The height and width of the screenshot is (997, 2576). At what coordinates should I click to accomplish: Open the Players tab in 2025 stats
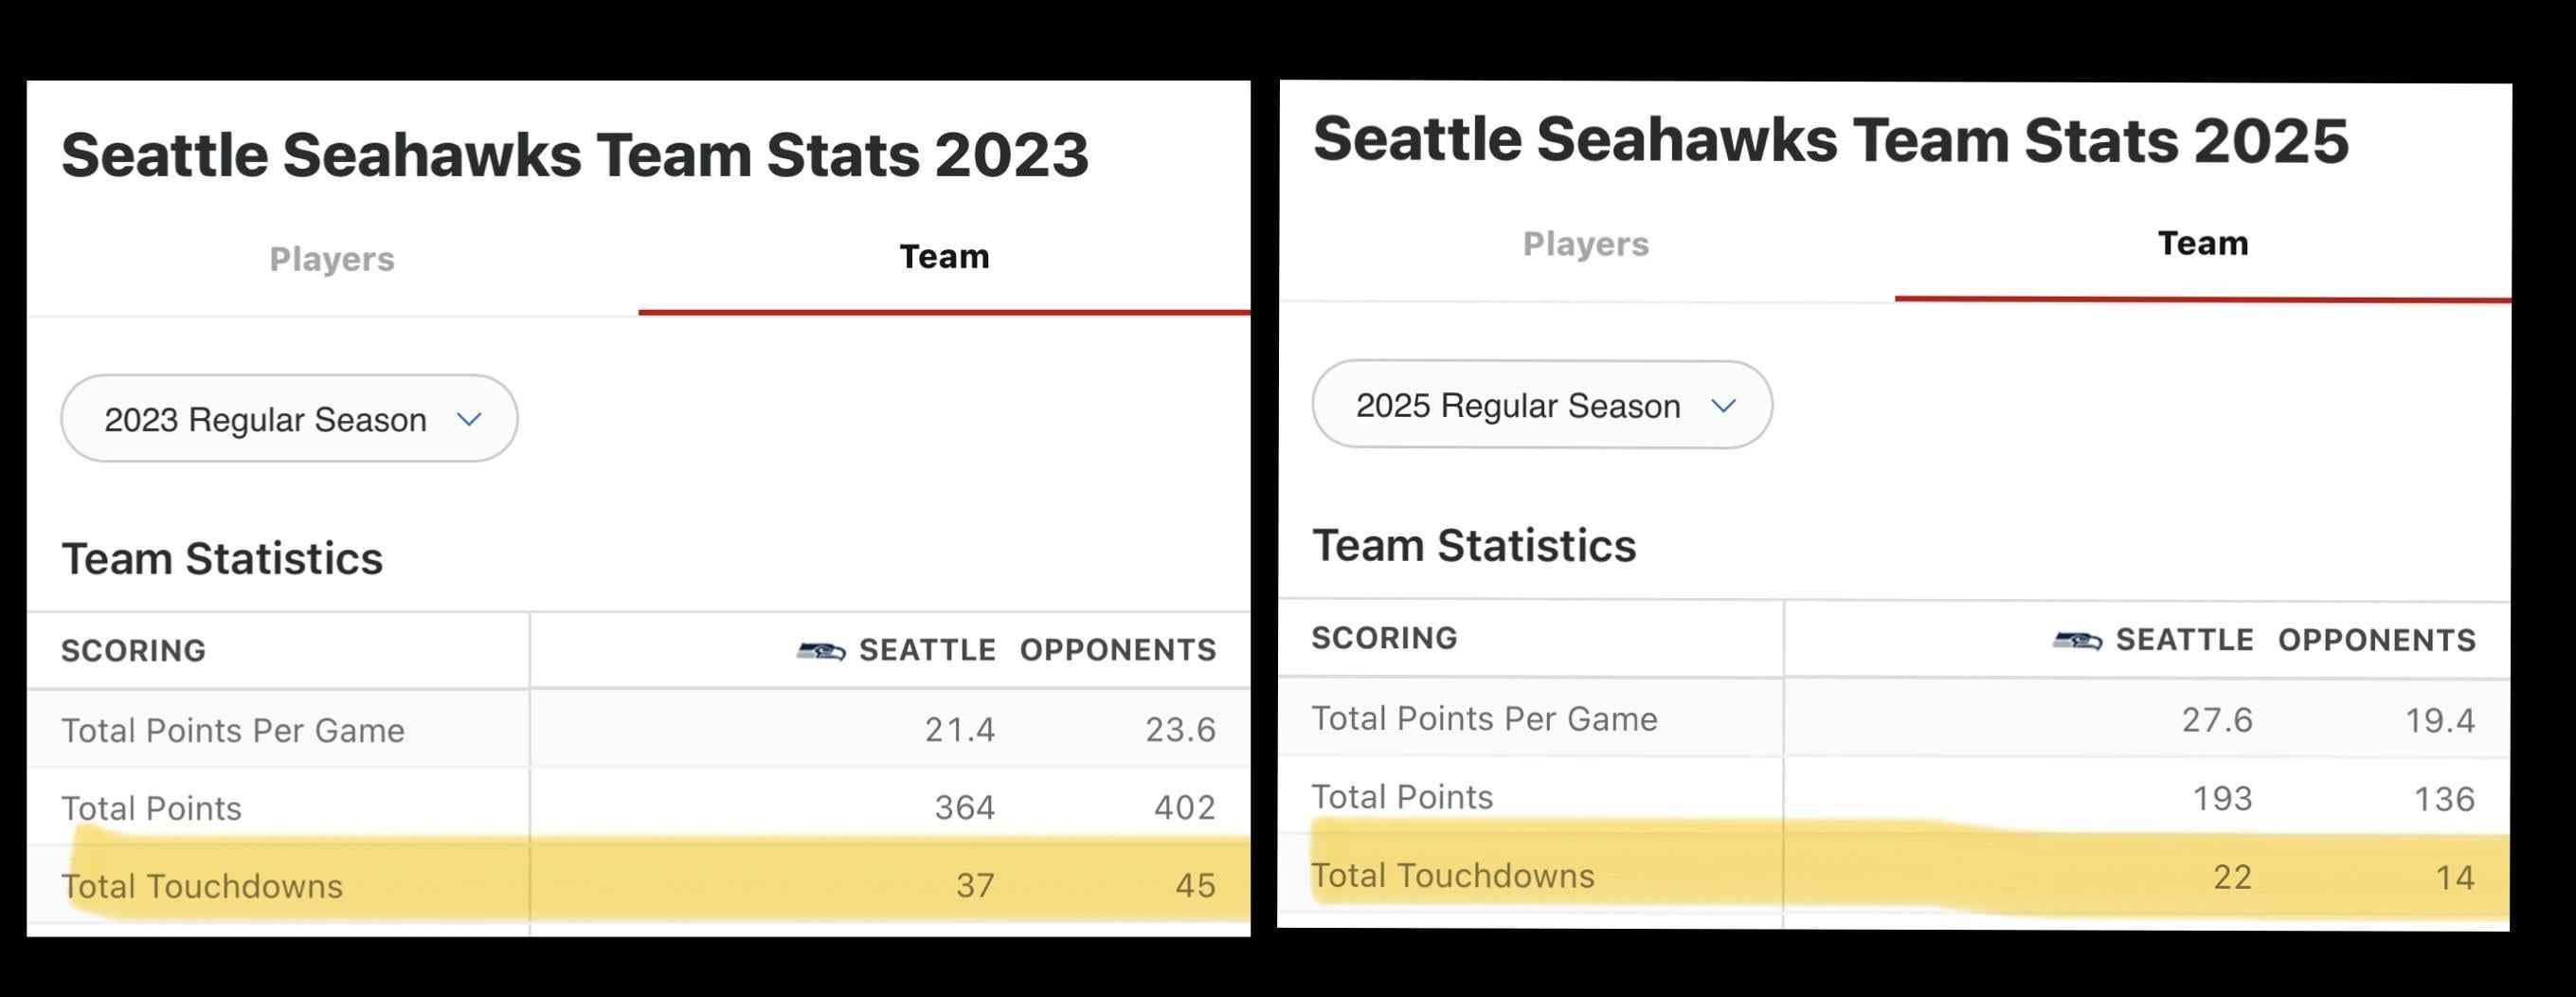point(1585,244)
